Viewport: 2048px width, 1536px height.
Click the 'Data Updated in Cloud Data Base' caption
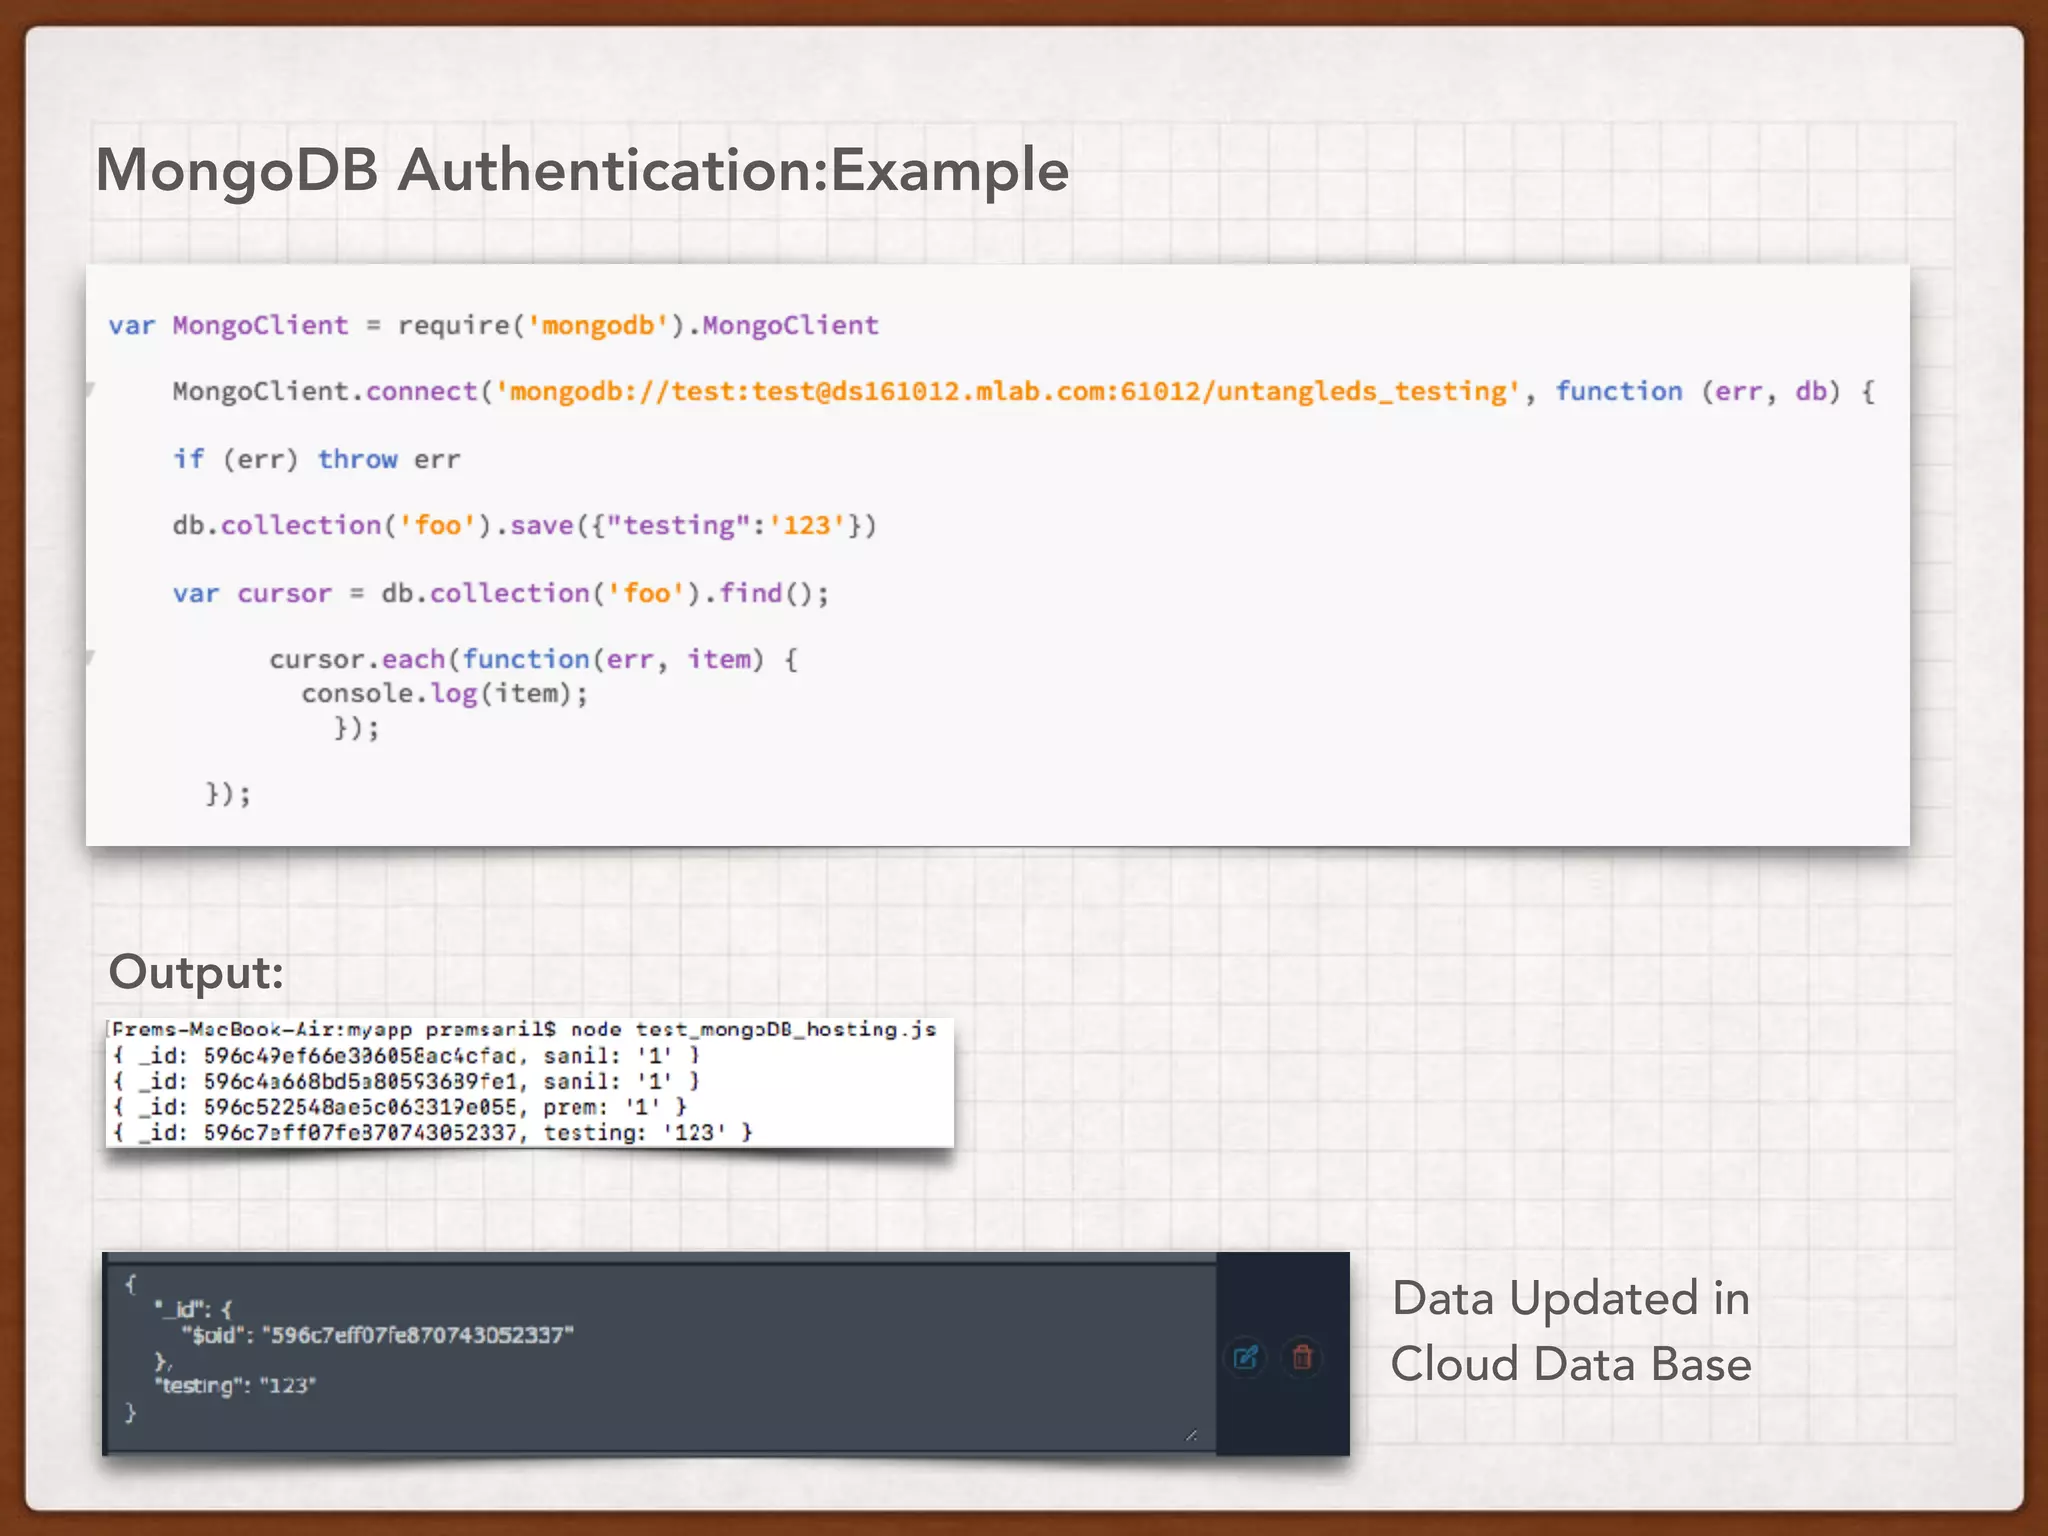[x=1570, y=1331]
